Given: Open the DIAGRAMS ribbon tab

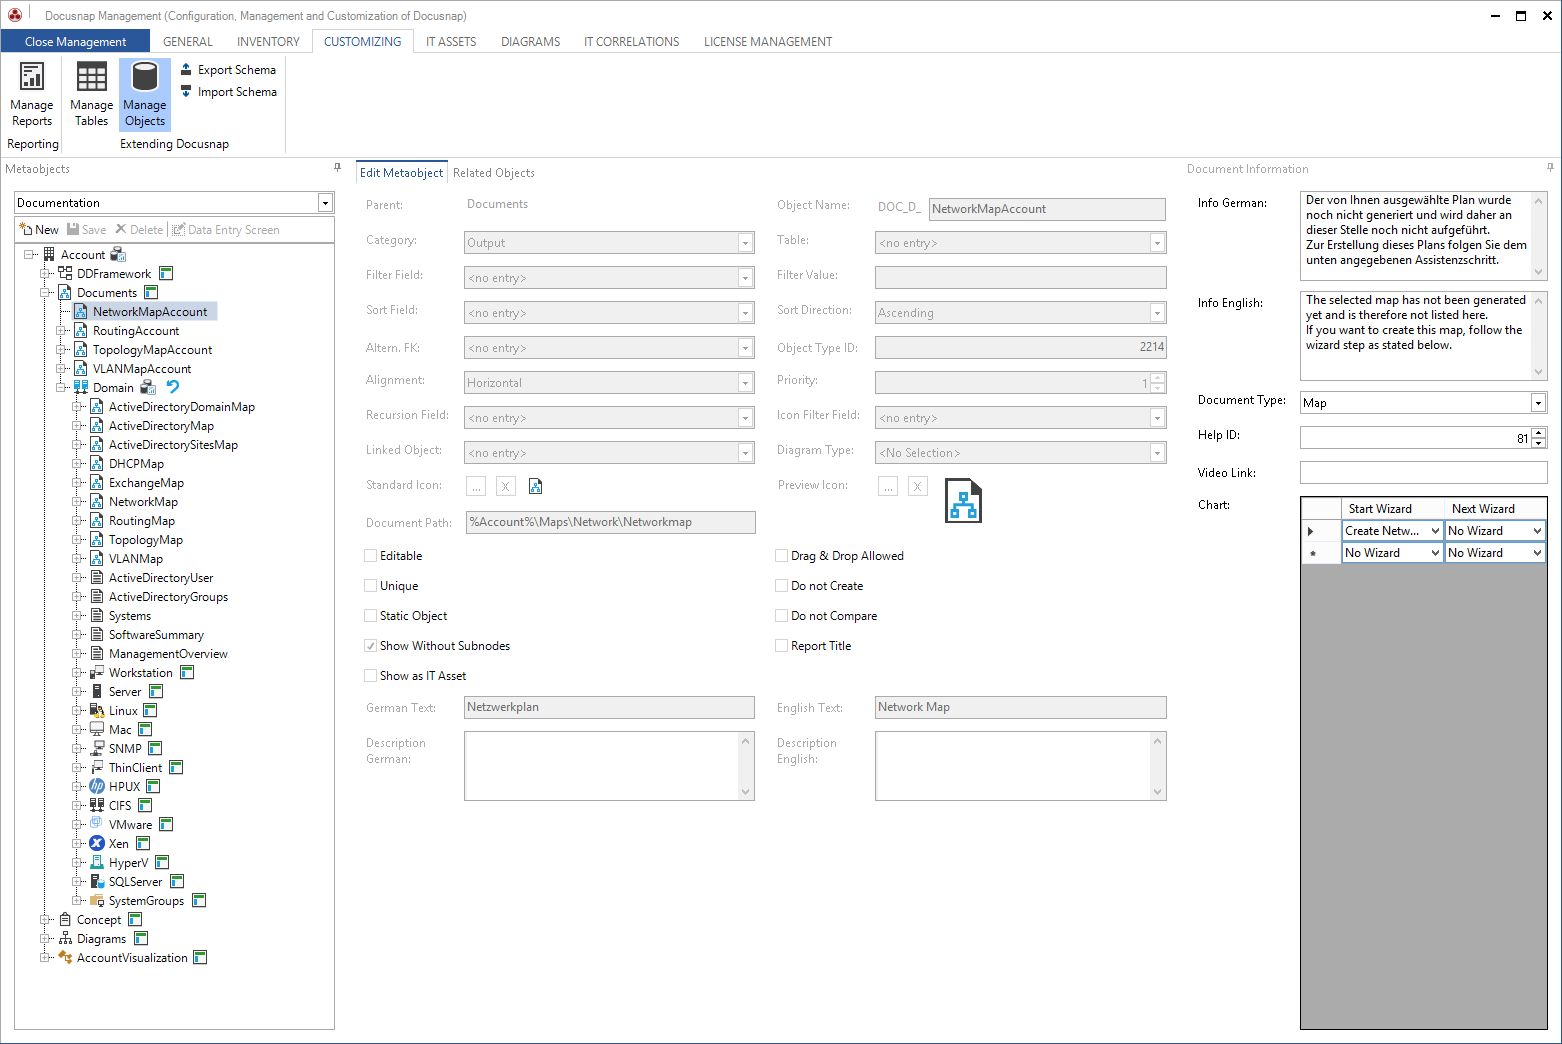Looking at the screenshot, I should pyautogui.click(x=530, y=41).
